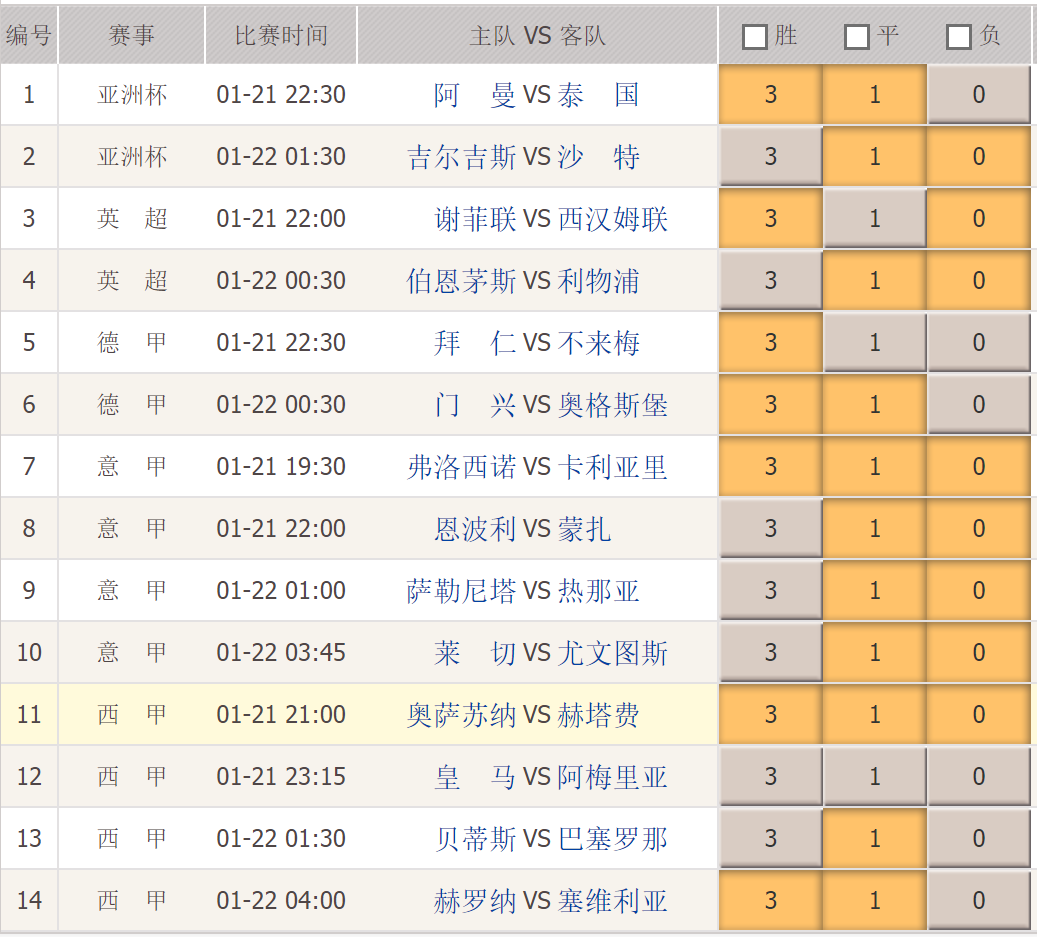Pick draw (1) for match 9 萨勒尼塔 VS 热那亚
This screenshot has width=1037, height=937.
875,590
